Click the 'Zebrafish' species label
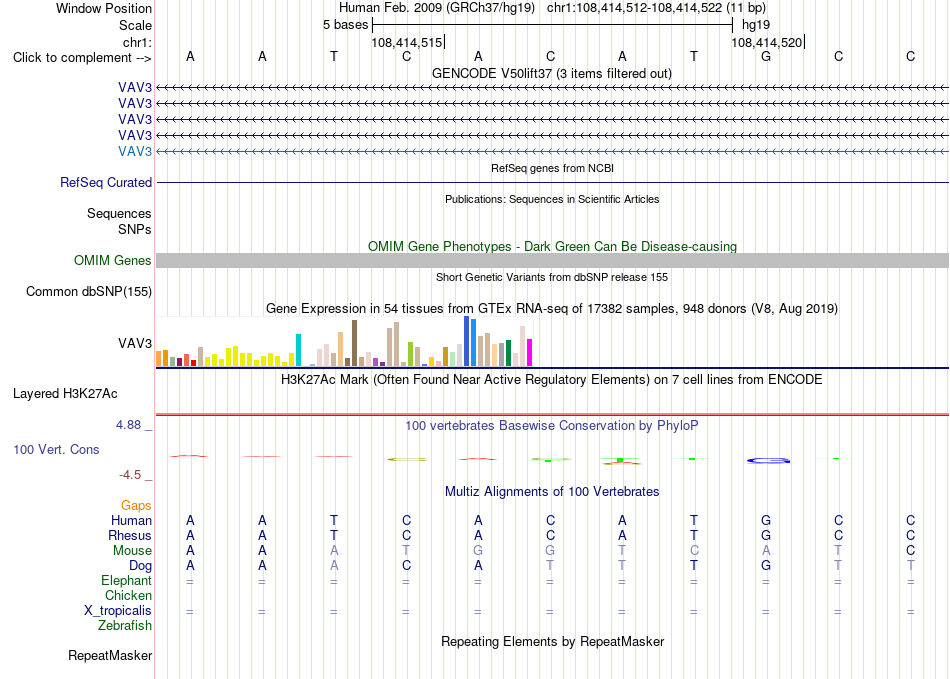 click(x=125, y=625)
